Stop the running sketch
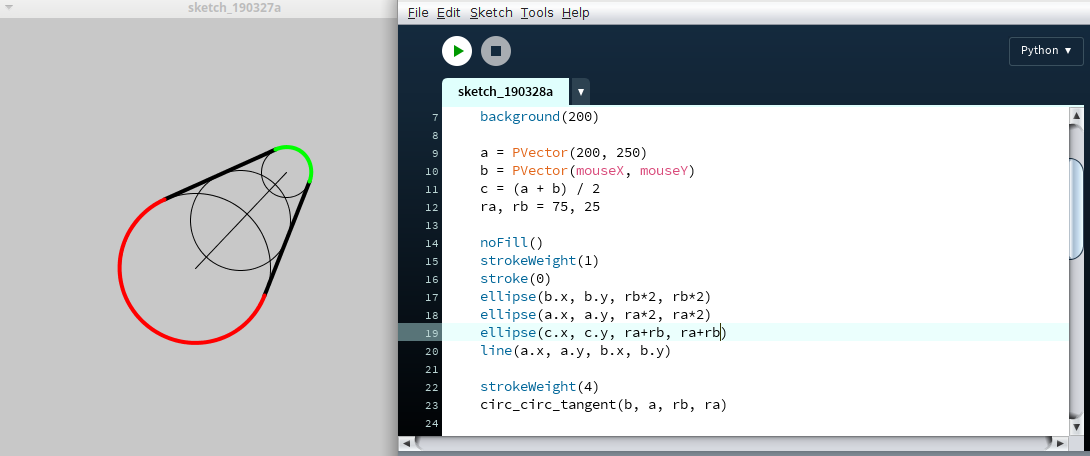1090x456 pixels. point(496,50)
